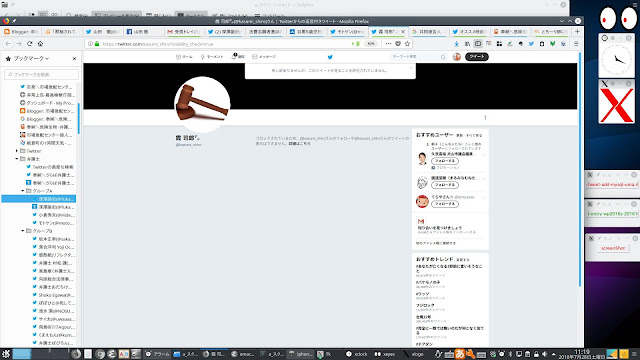Click 他のアドレス帳に接続する link
The height and width of the screenshot is (360, 640).
(436, 243)
